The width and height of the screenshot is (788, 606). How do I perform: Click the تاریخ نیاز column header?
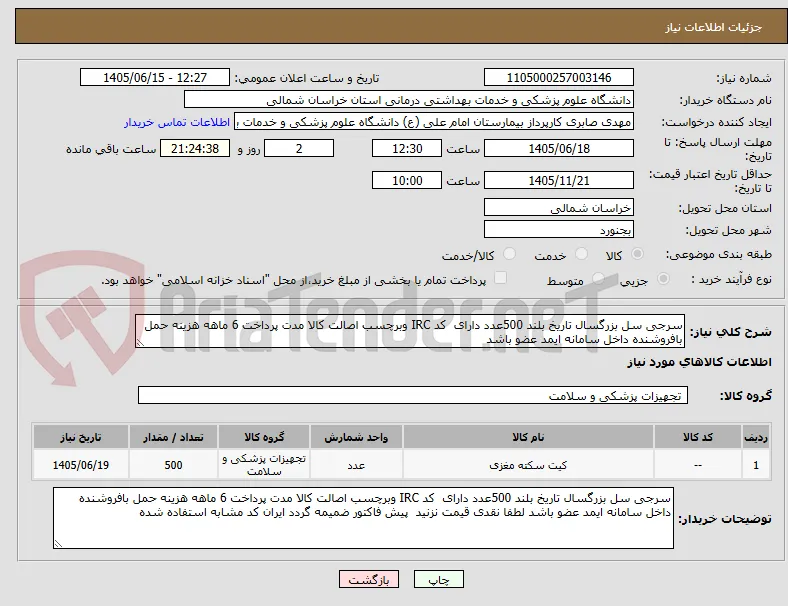[81, 437]
